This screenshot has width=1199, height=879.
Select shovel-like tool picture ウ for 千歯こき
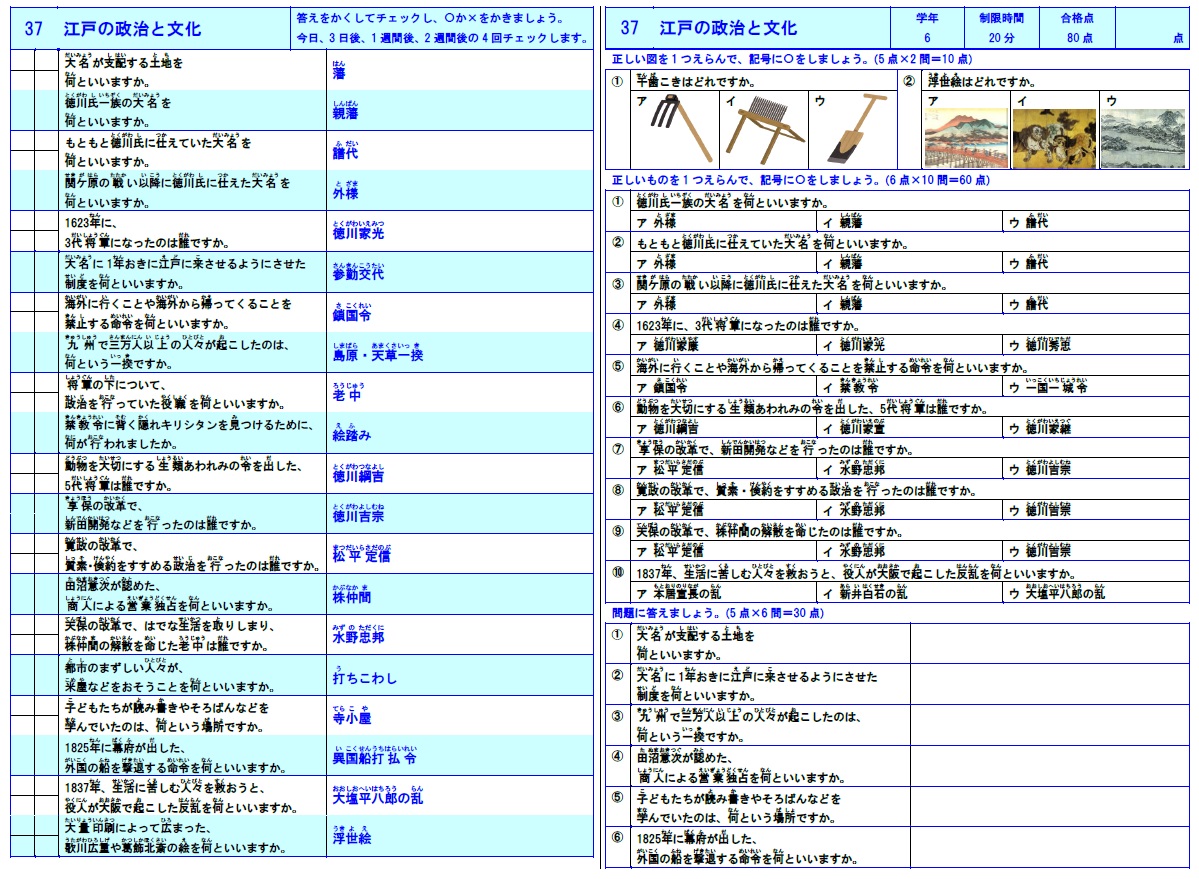coord(856,128)
